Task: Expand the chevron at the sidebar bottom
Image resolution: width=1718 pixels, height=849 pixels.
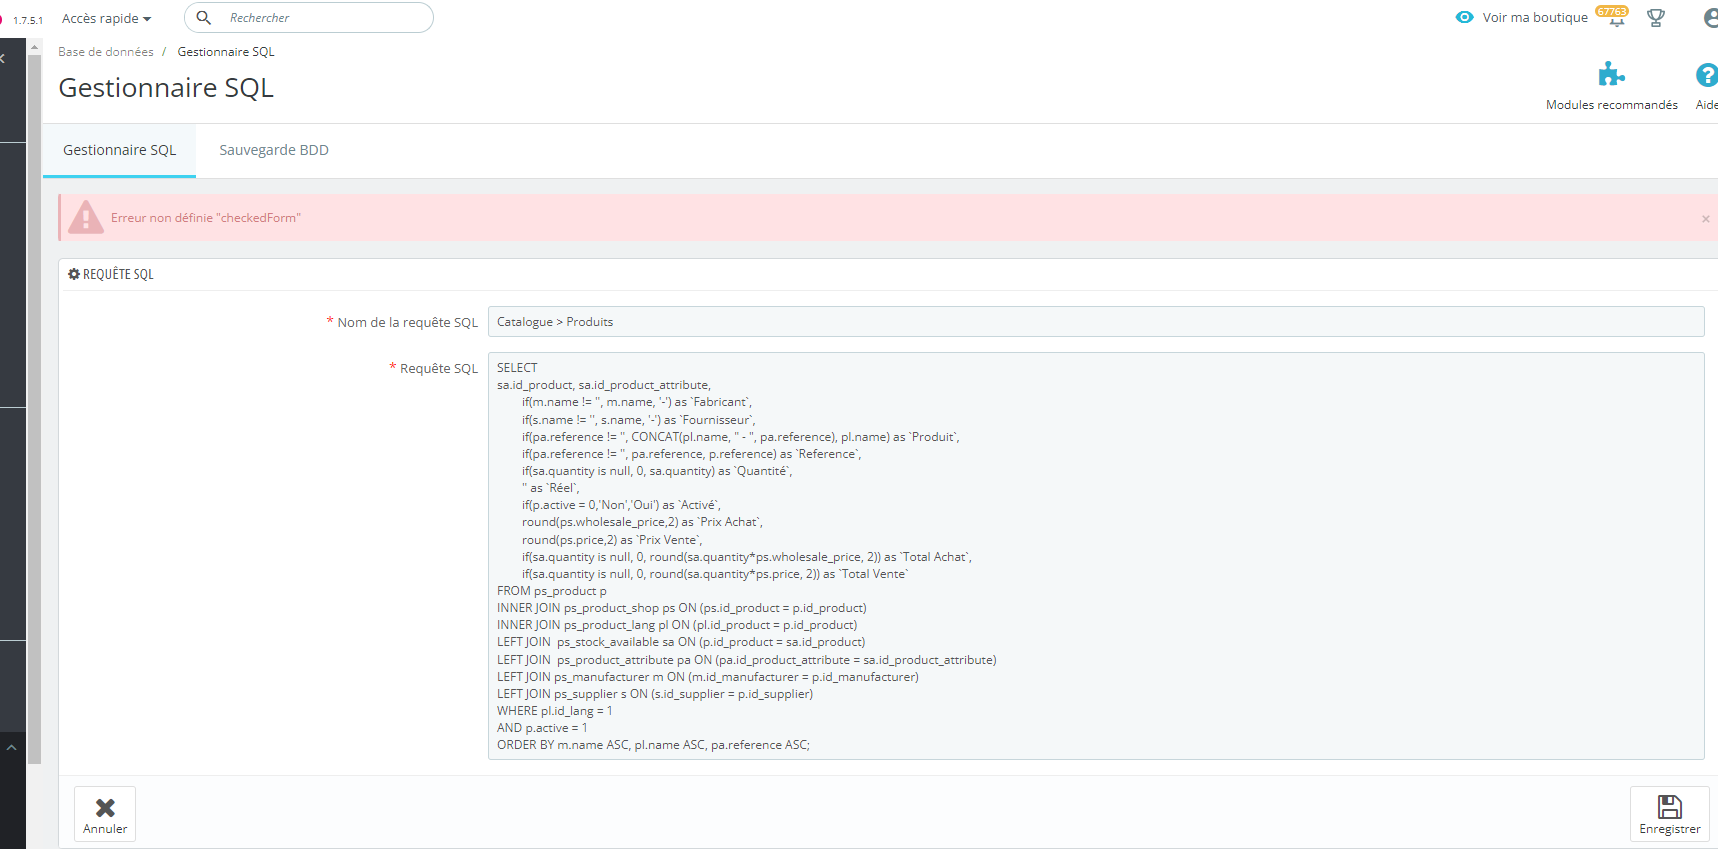Action: click(12, 747)
